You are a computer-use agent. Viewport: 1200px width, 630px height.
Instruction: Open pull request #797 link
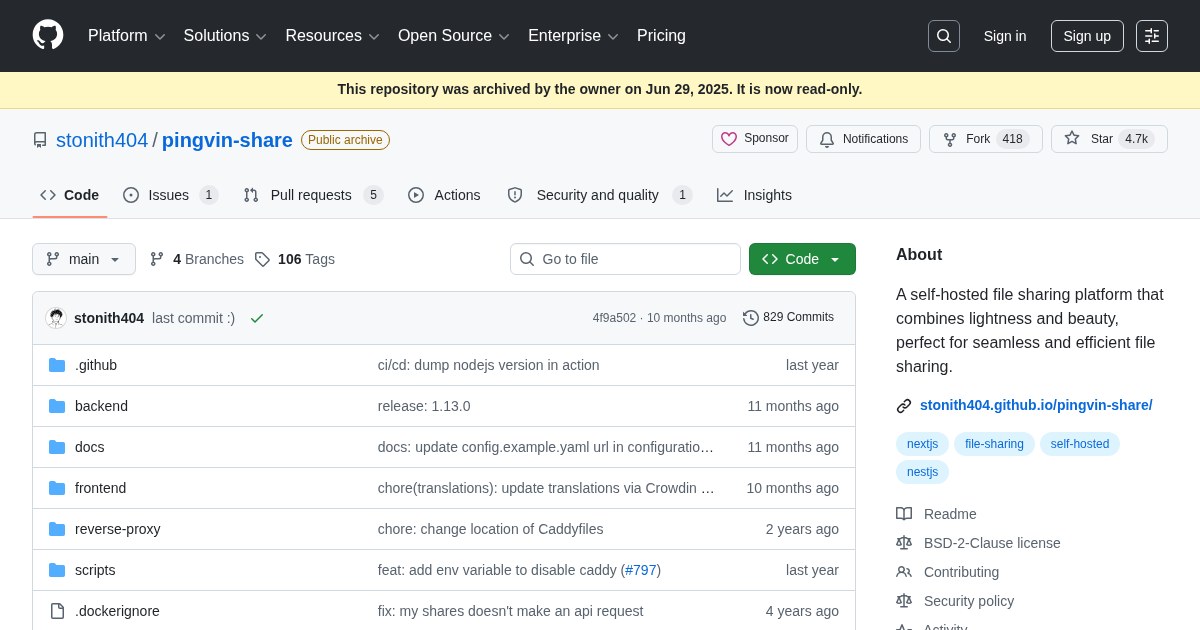[641, 570]
